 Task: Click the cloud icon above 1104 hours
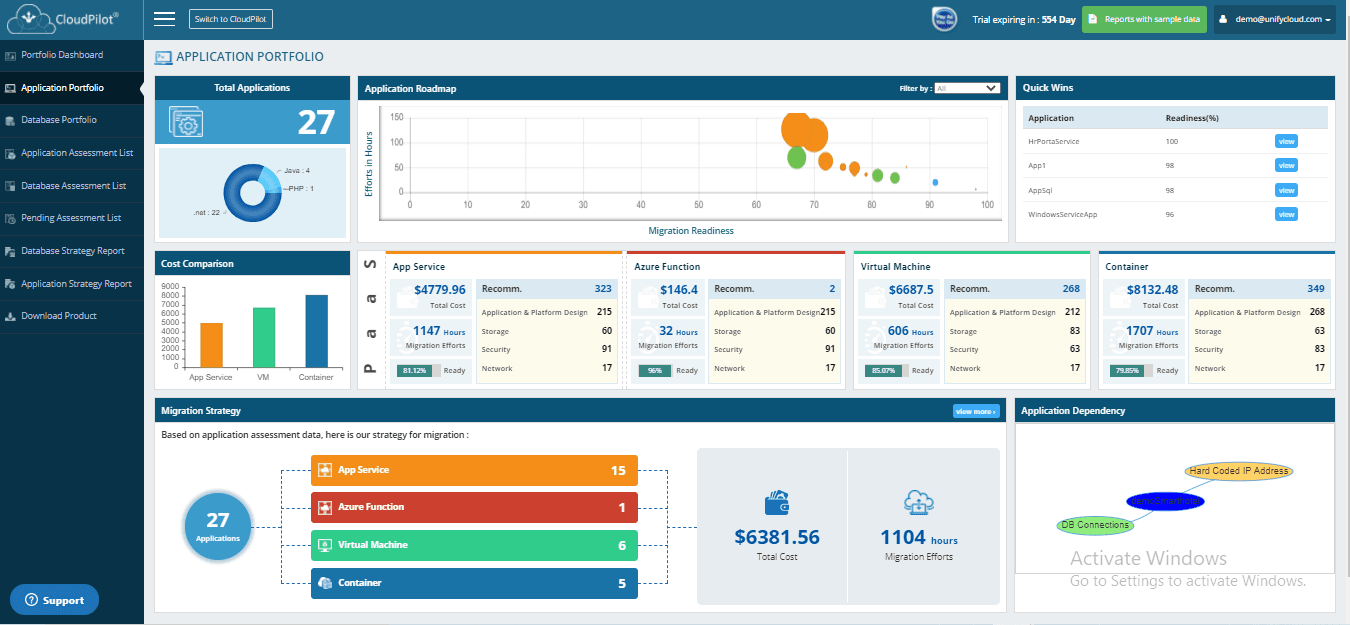coord(918,502)
